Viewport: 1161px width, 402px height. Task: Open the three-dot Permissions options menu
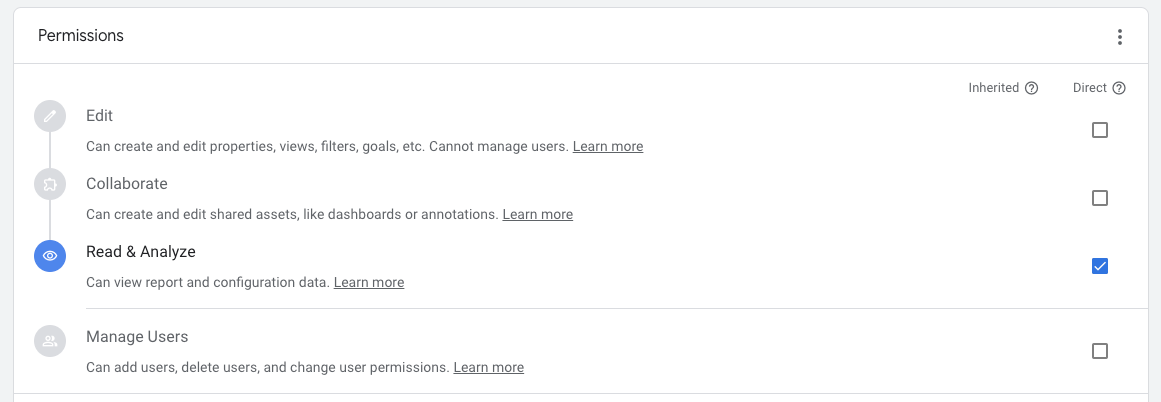click(x=1120, y=37)
